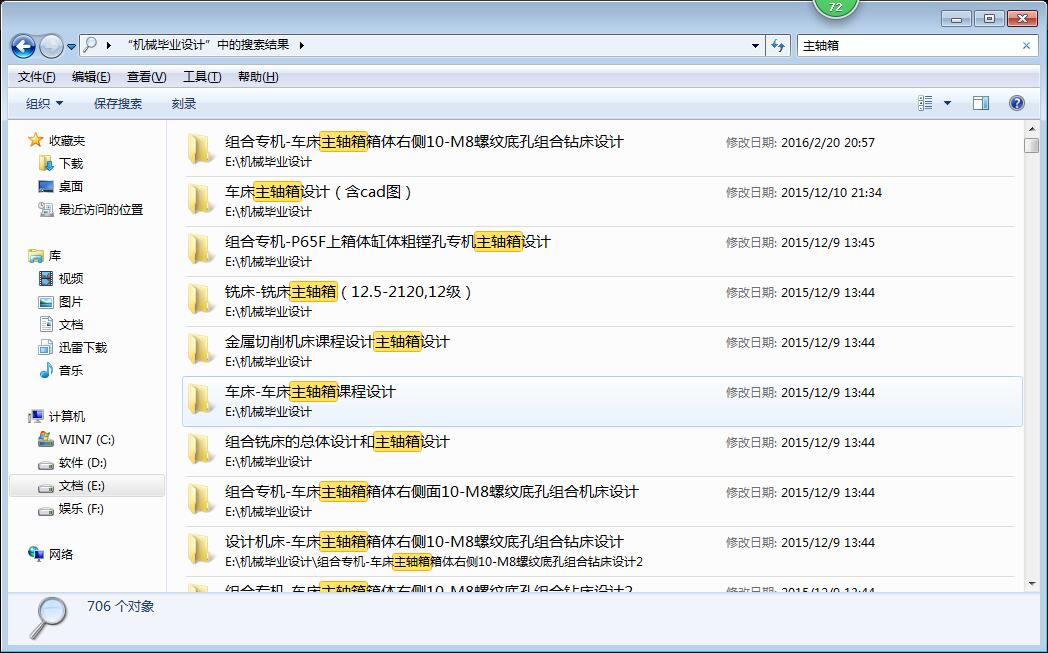Open the 查看(V) menu

[146, 77]
